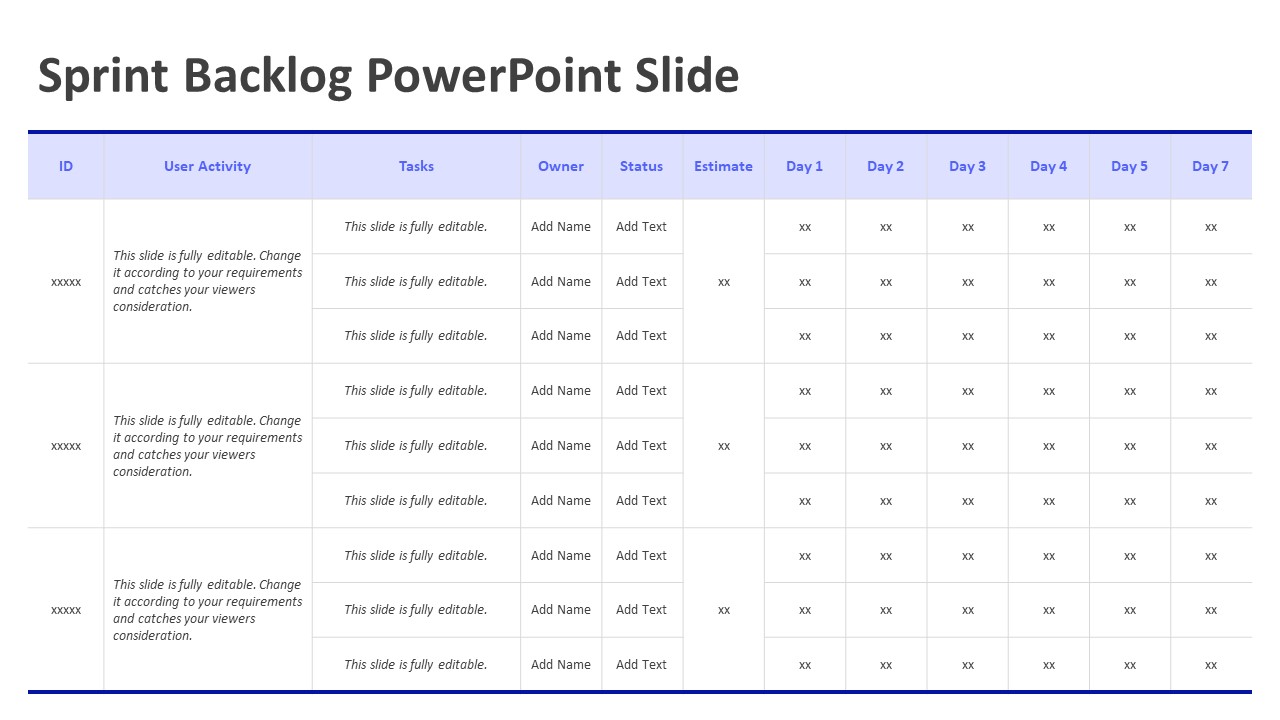The height and width of the screenshot is (720, 1280).
Task: Click the last row's Day 7 xx cell
Action: click(x=1211, y=665)
